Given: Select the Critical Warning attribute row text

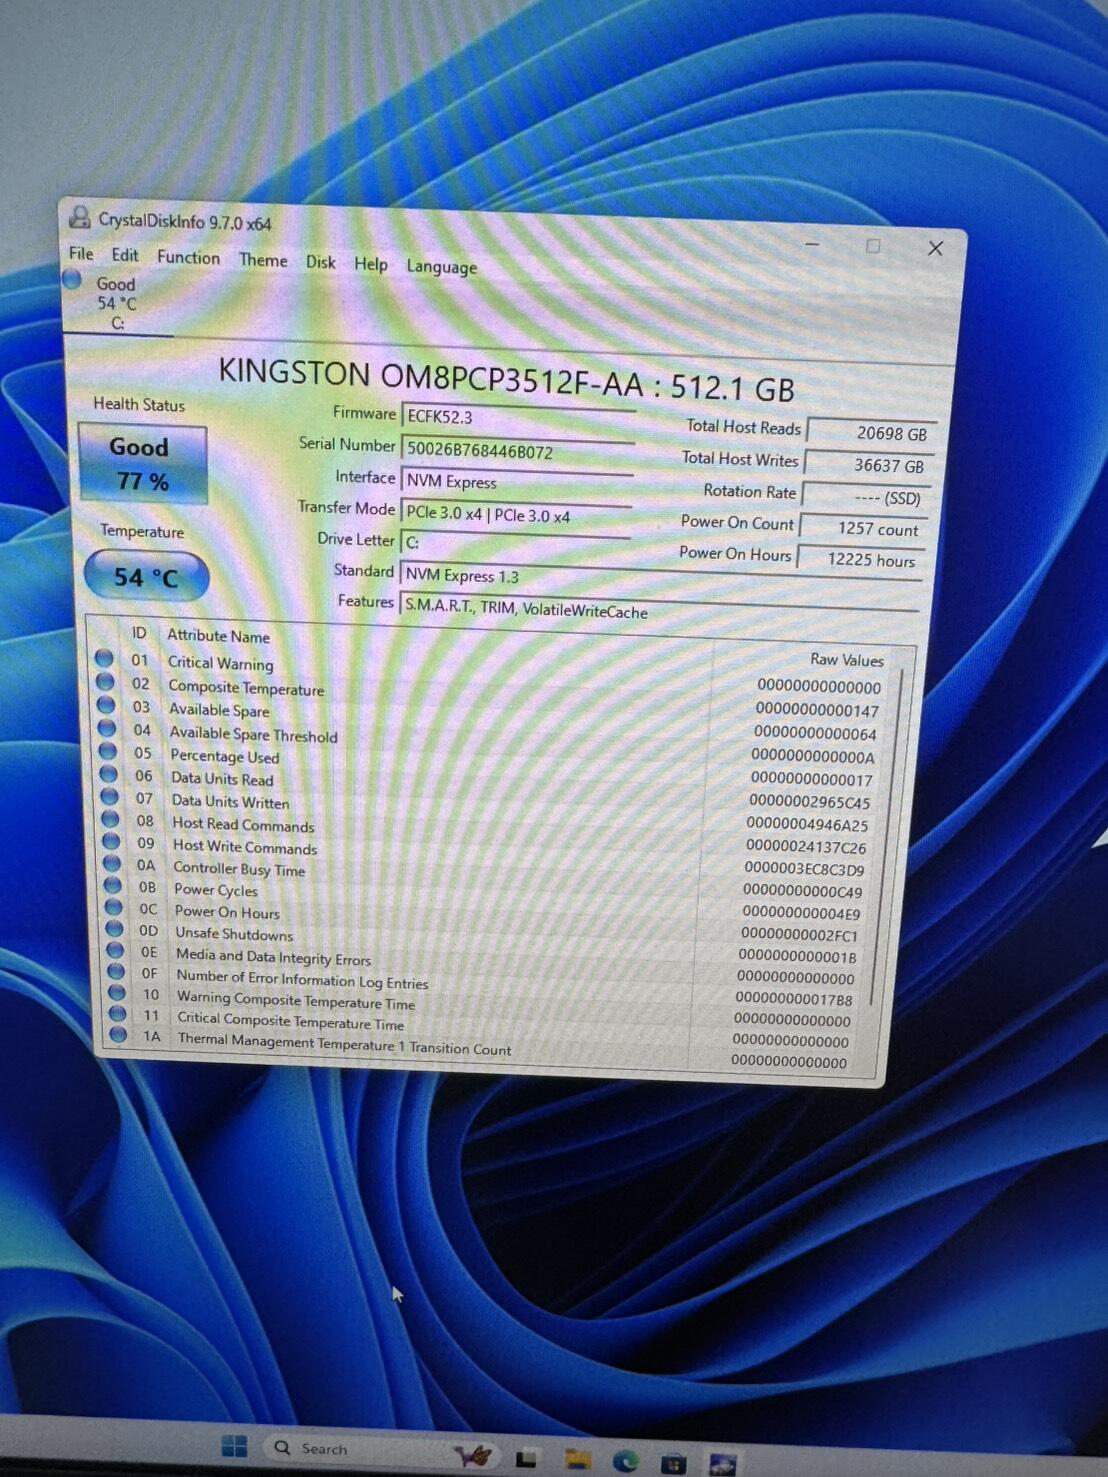Looking at the screenshot, I should click(220, 663).
